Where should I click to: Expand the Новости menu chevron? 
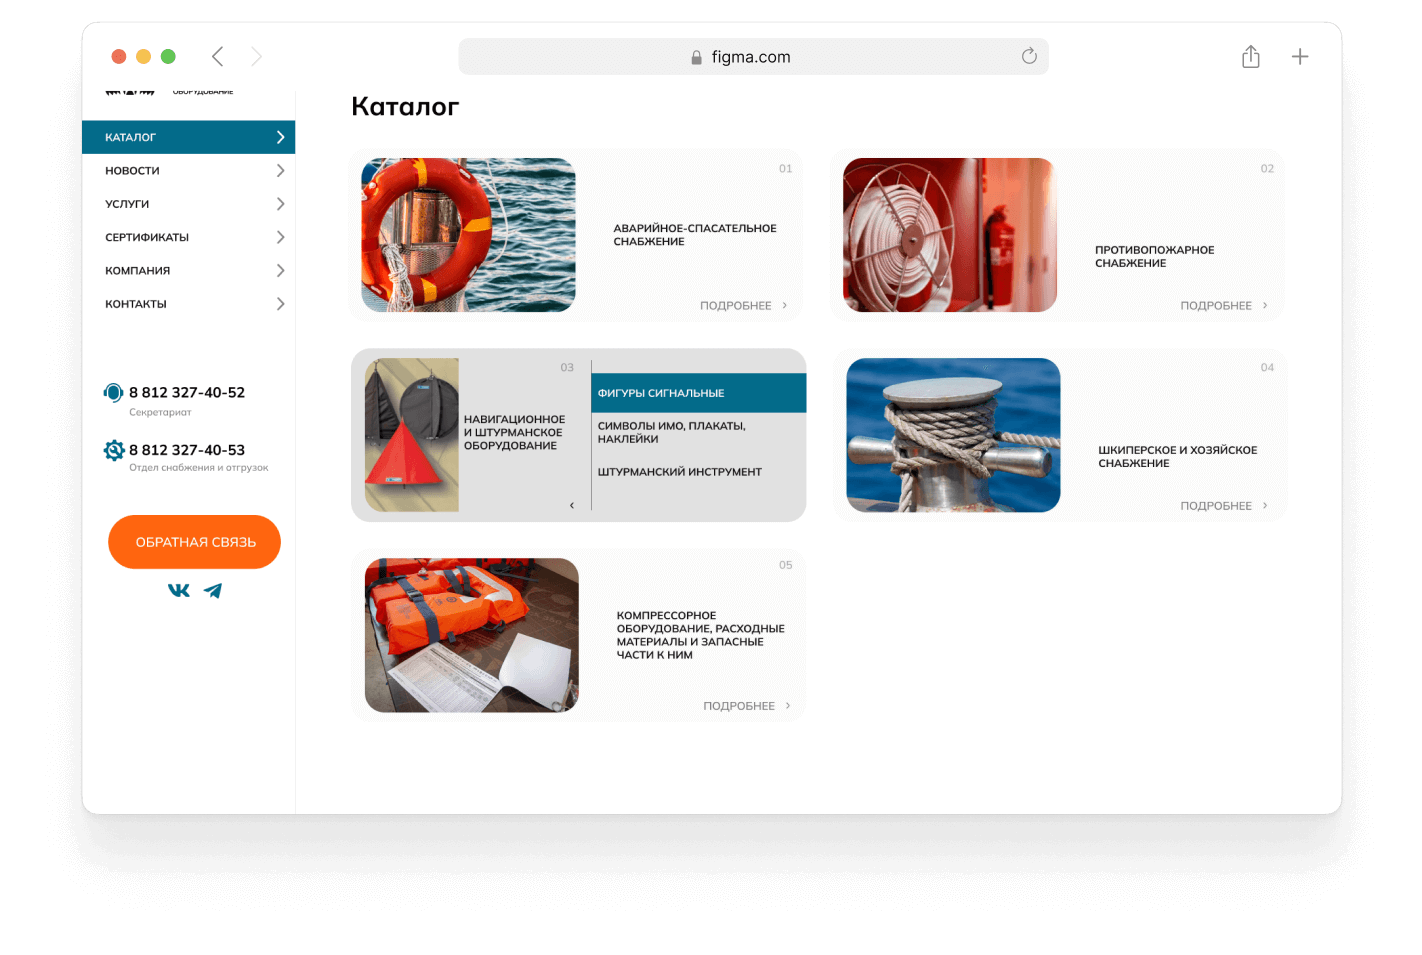click(x=280, y=171)
